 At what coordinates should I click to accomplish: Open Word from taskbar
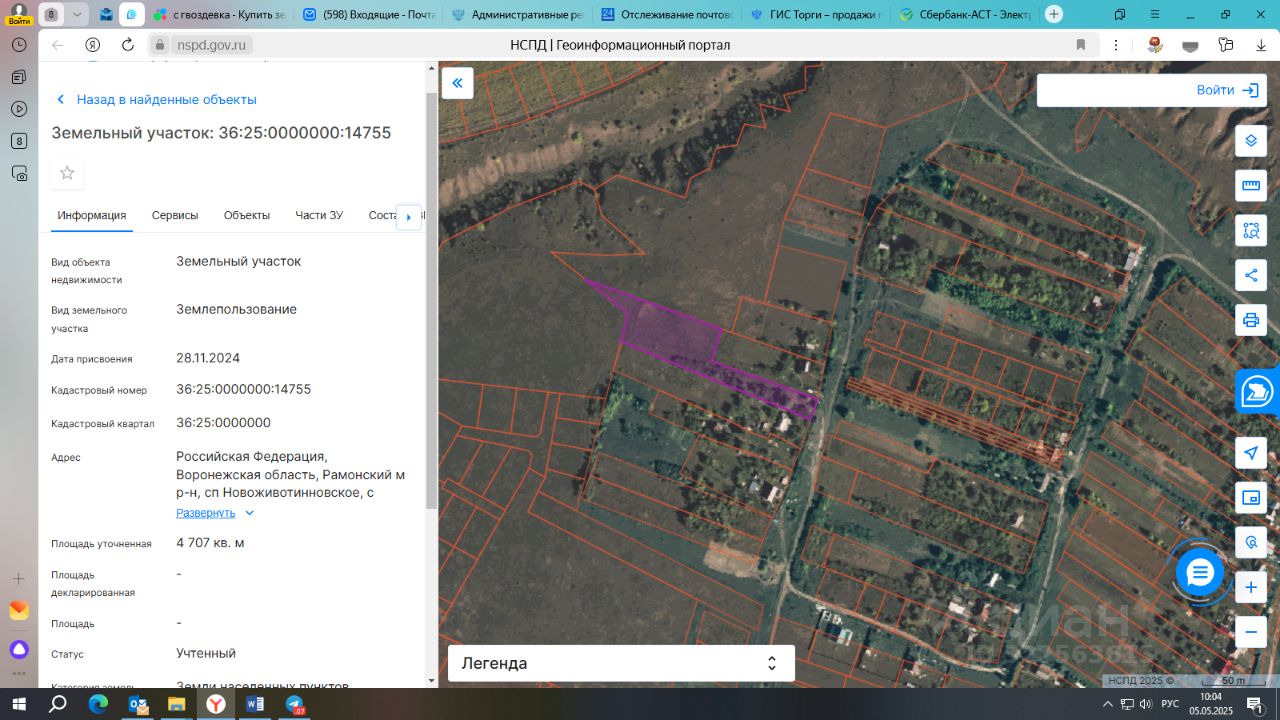pos(255,704)
